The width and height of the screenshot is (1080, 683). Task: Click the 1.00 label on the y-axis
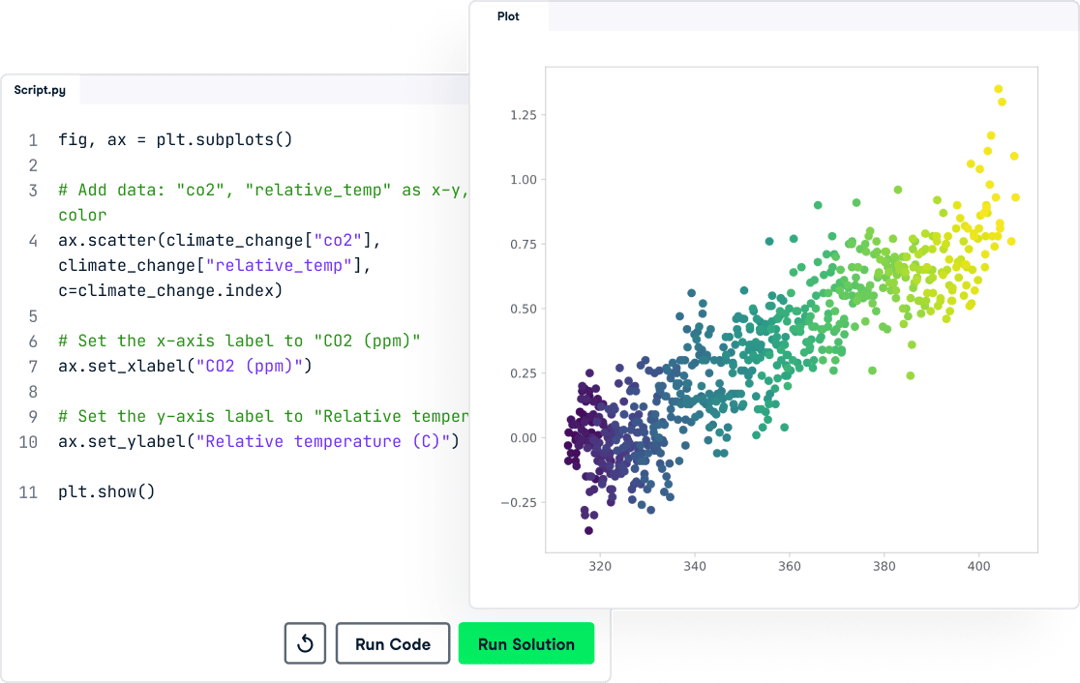tap(521, 180)
